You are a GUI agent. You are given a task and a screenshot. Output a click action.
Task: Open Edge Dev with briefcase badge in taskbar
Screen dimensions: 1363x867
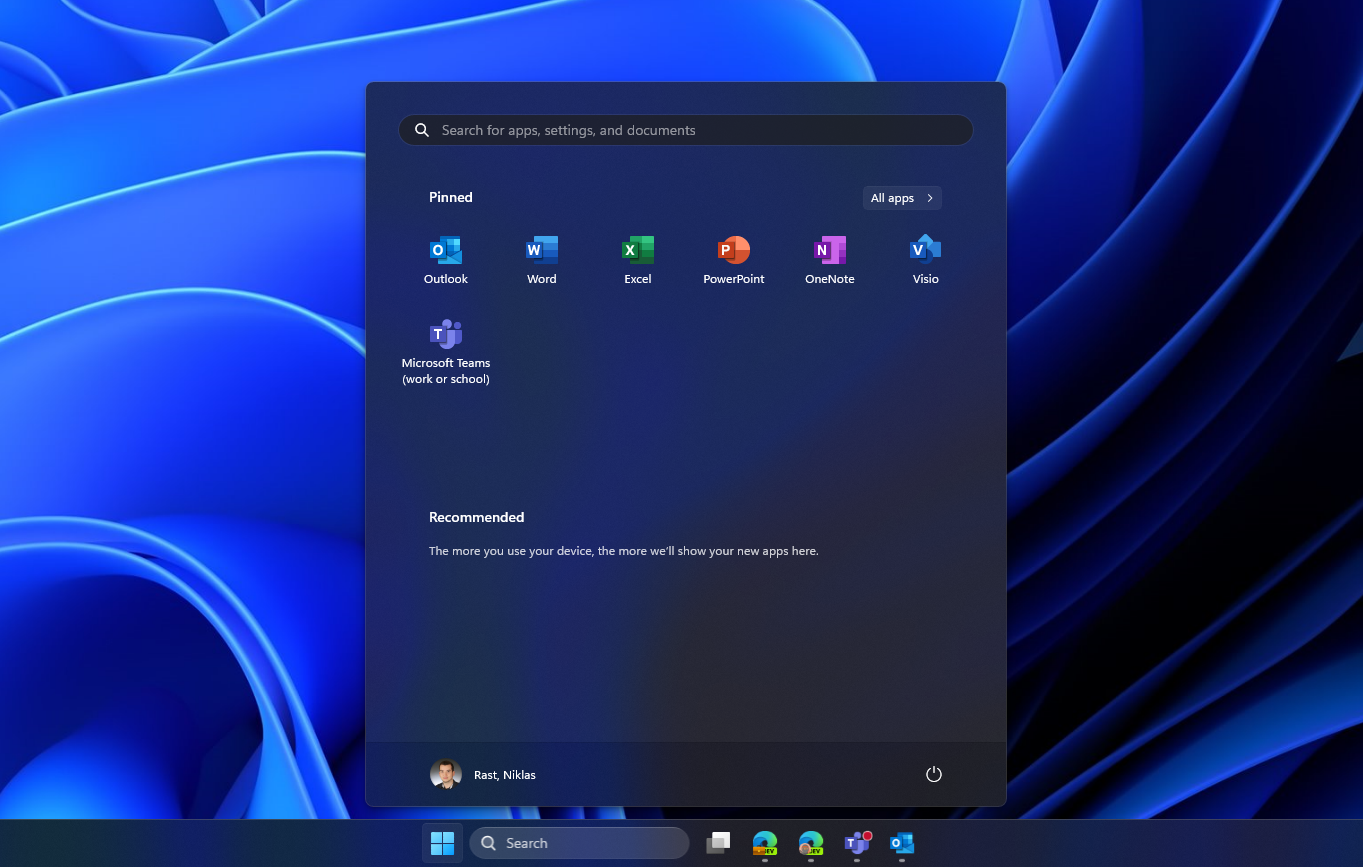[765, 843]
